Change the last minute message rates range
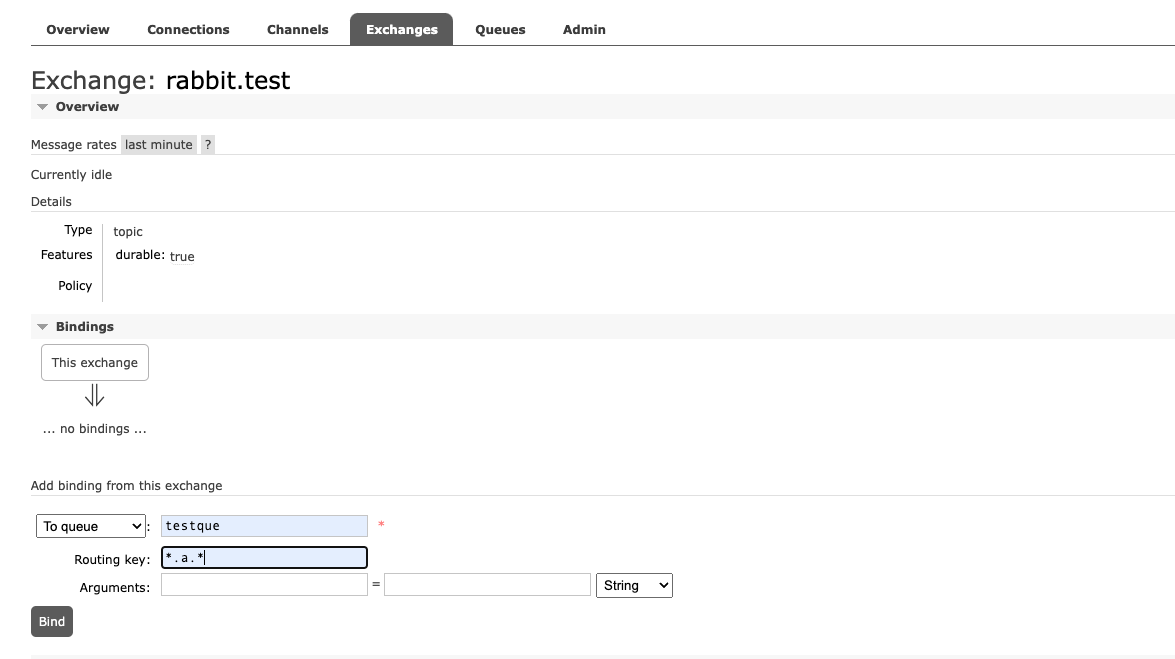 pos(158,145)
